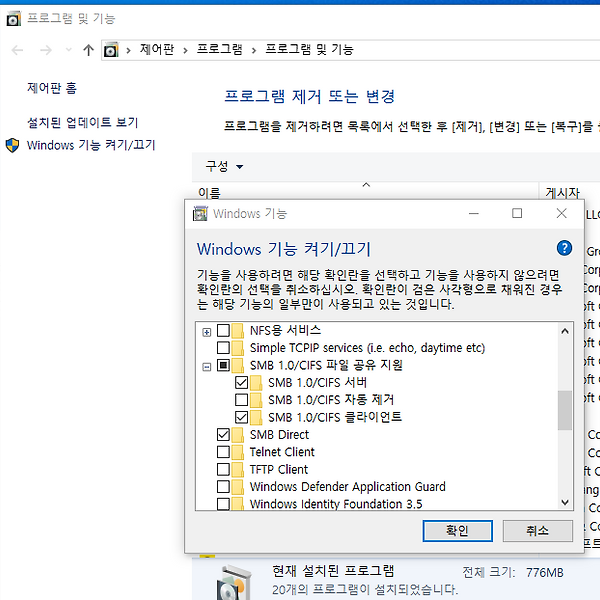Image resolution: width=600 pixels, height=600 pixels.
Task: Open the help icon in Windows 기능 dialog
Action: pos(564,248)
